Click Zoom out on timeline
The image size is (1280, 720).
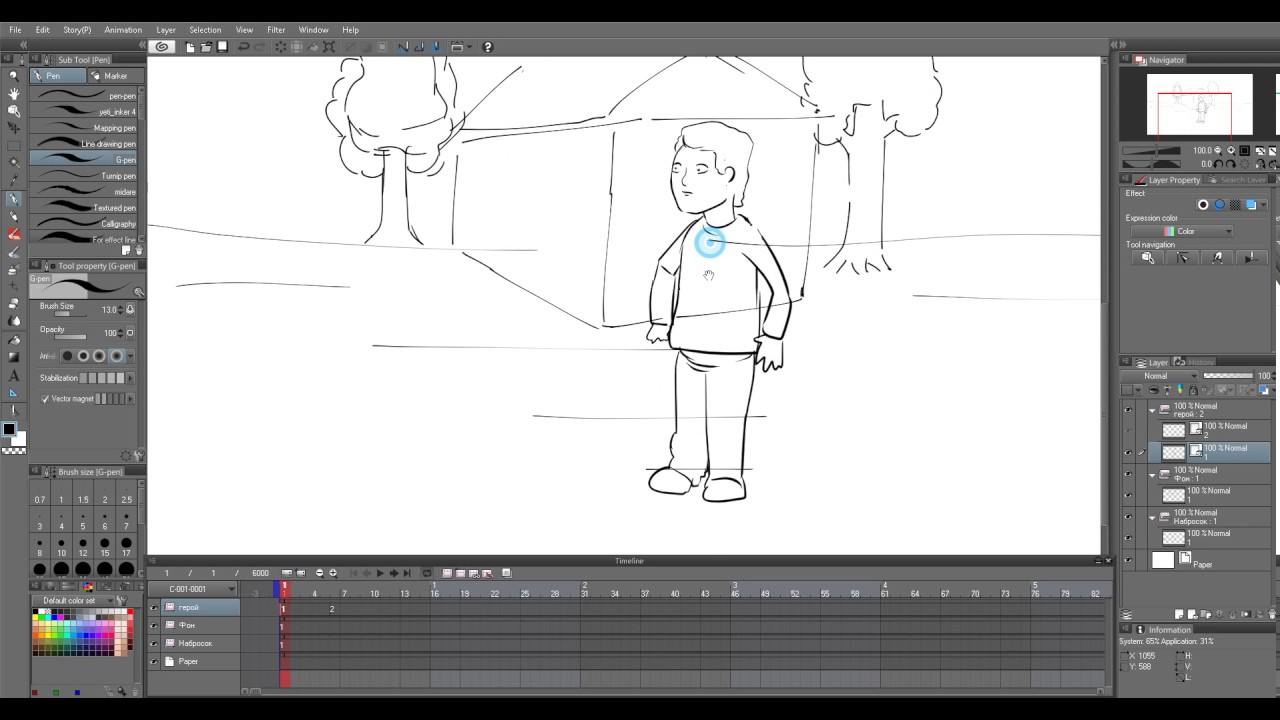[x=319, y=573]
